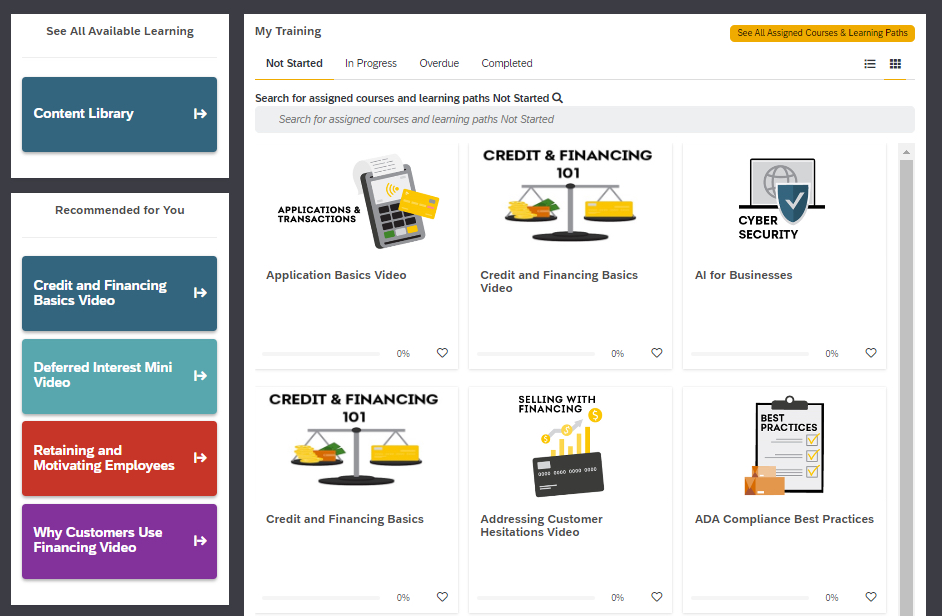Open ADA Compliance Best Practices title
942x616 pixels.
[x=784, y=519]
